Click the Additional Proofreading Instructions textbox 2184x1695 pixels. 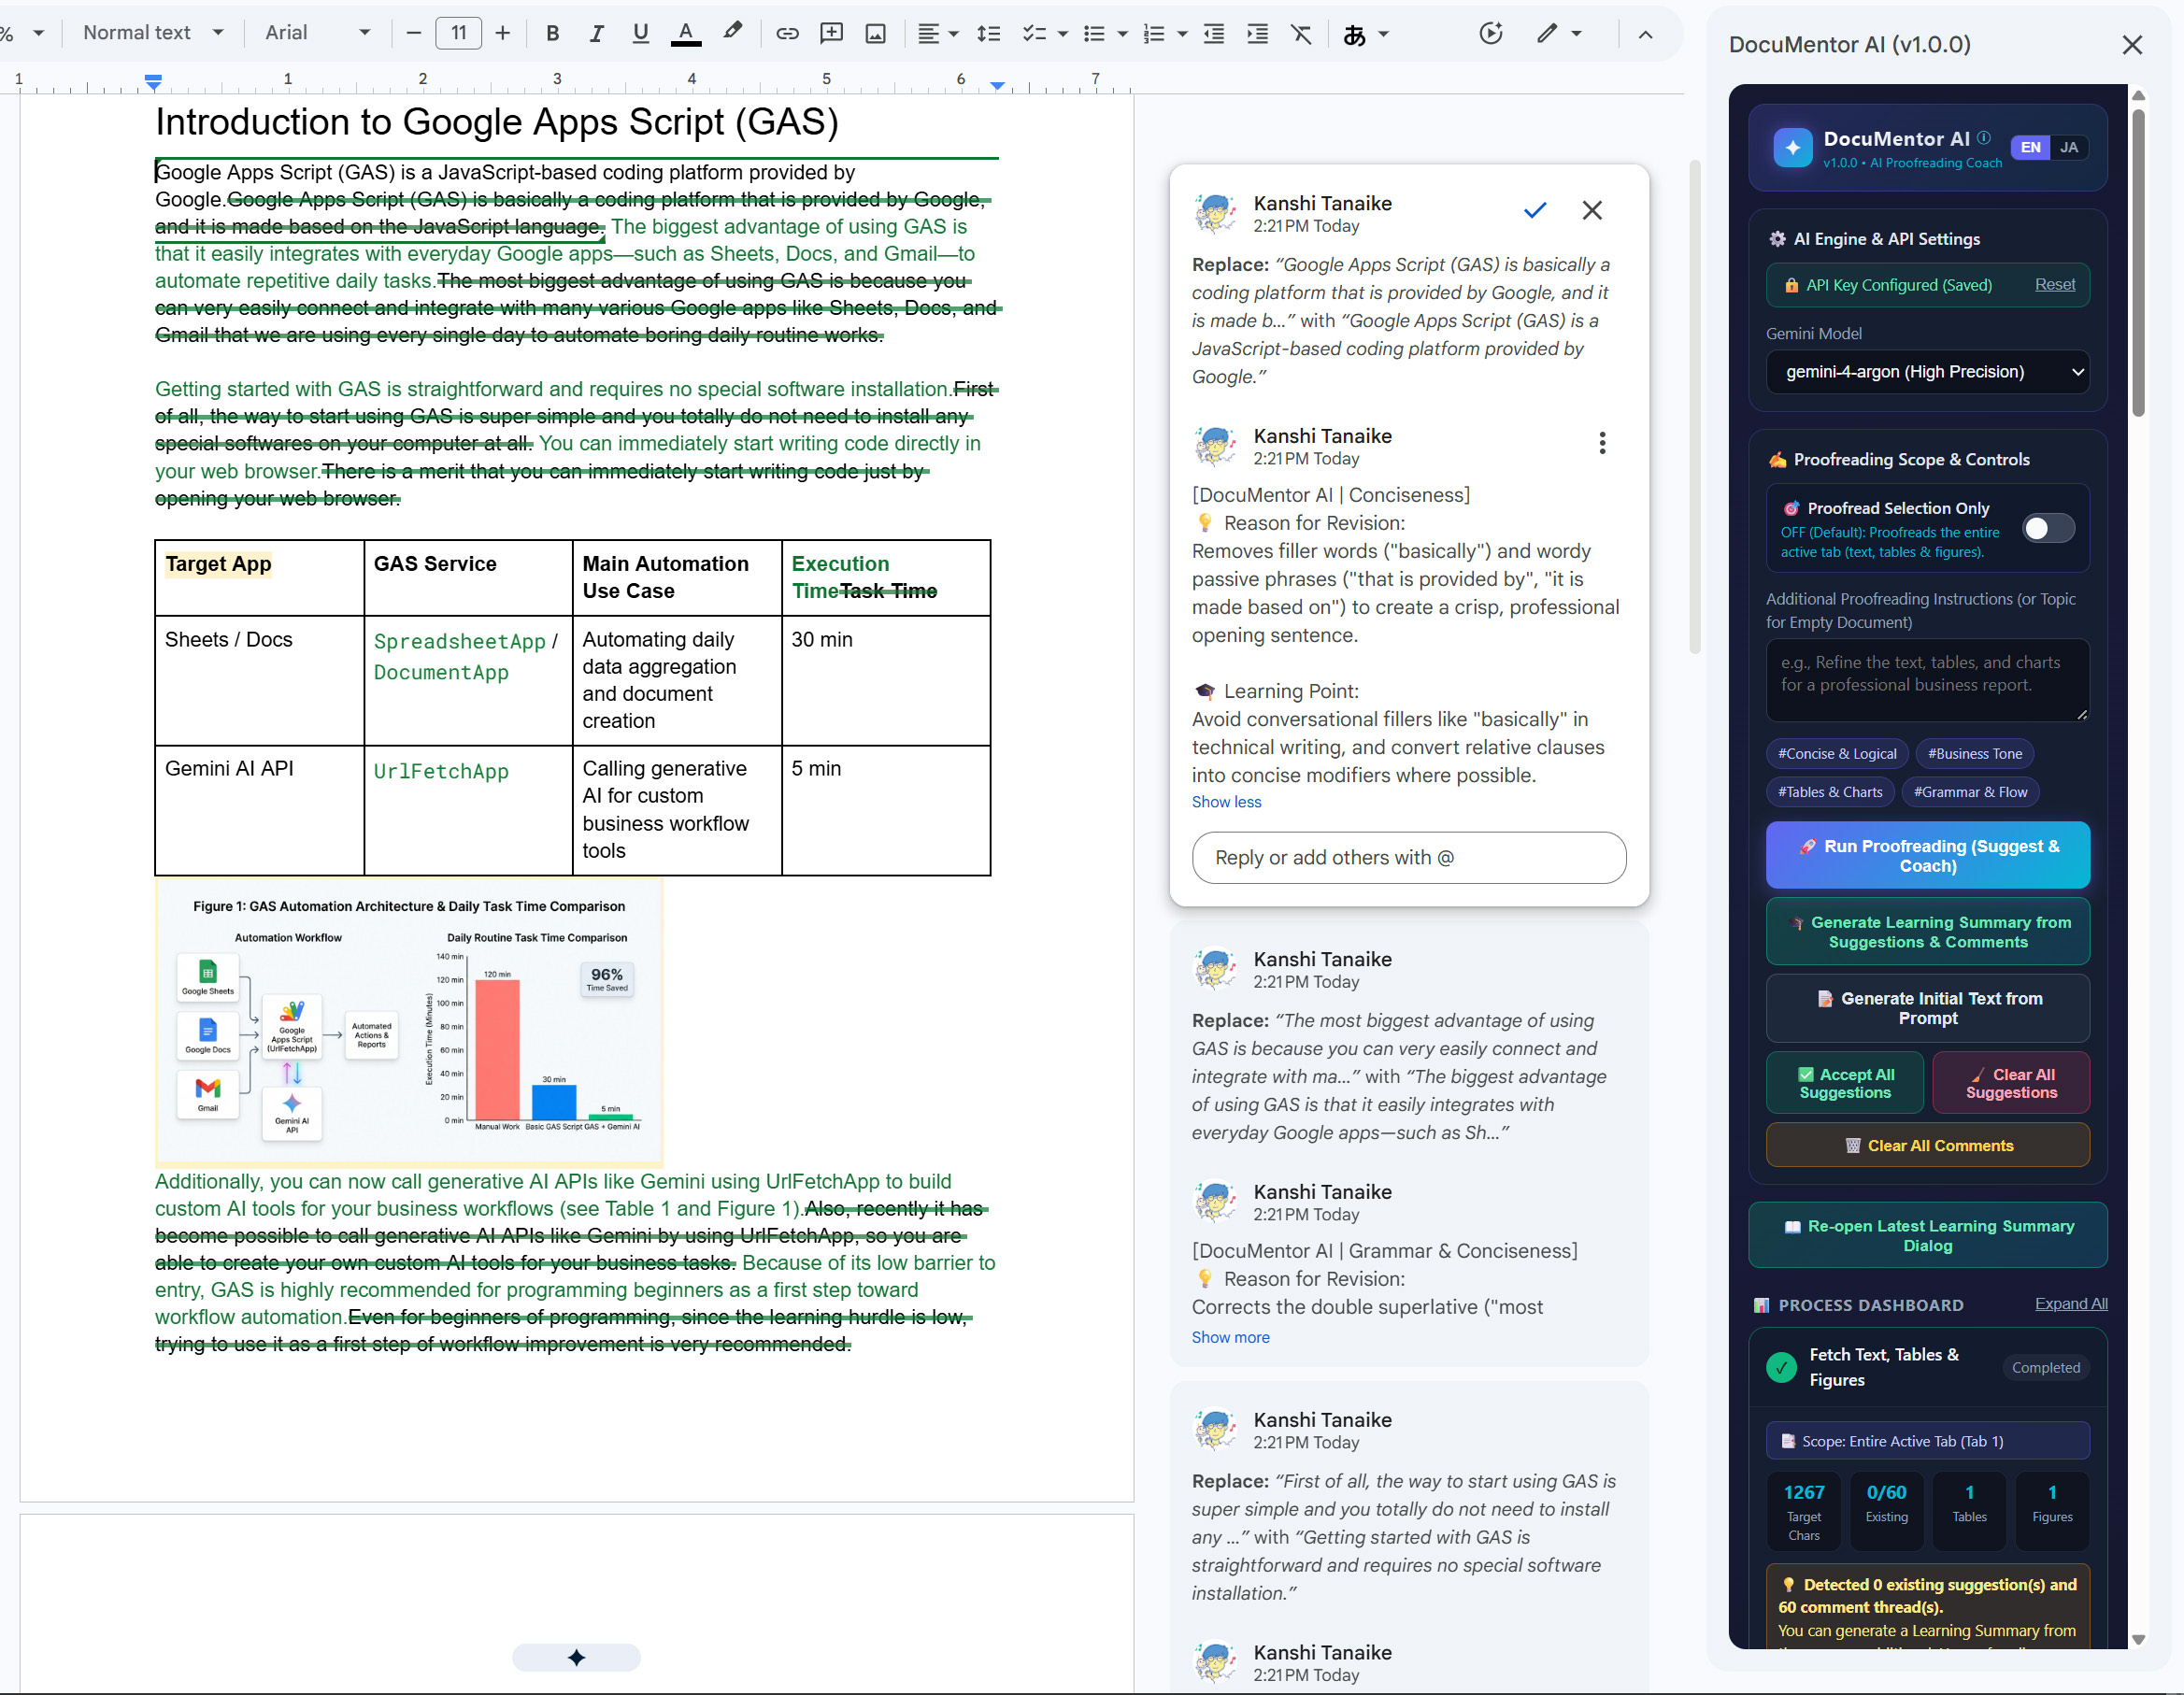[x=1927, y=680]
